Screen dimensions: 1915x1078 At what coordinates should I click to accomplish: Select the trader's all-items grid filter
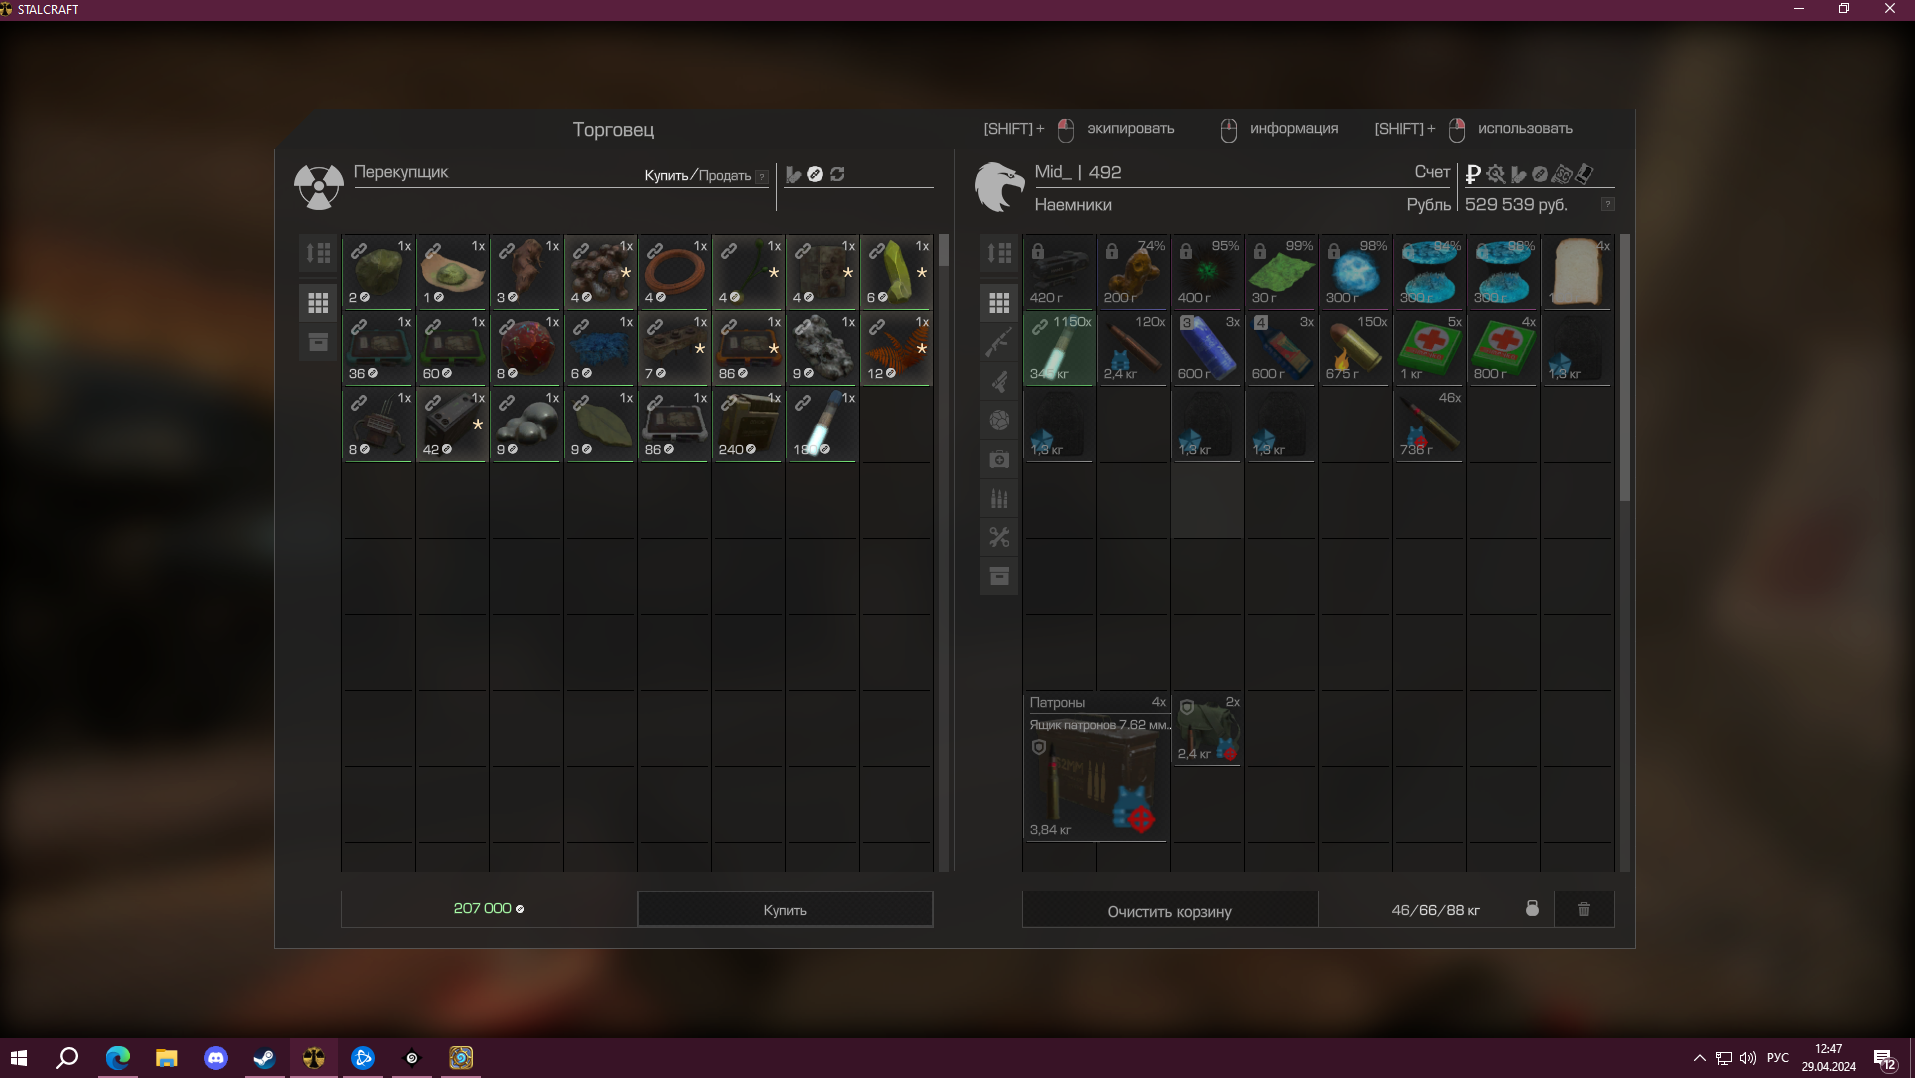[x=318, y=302]
